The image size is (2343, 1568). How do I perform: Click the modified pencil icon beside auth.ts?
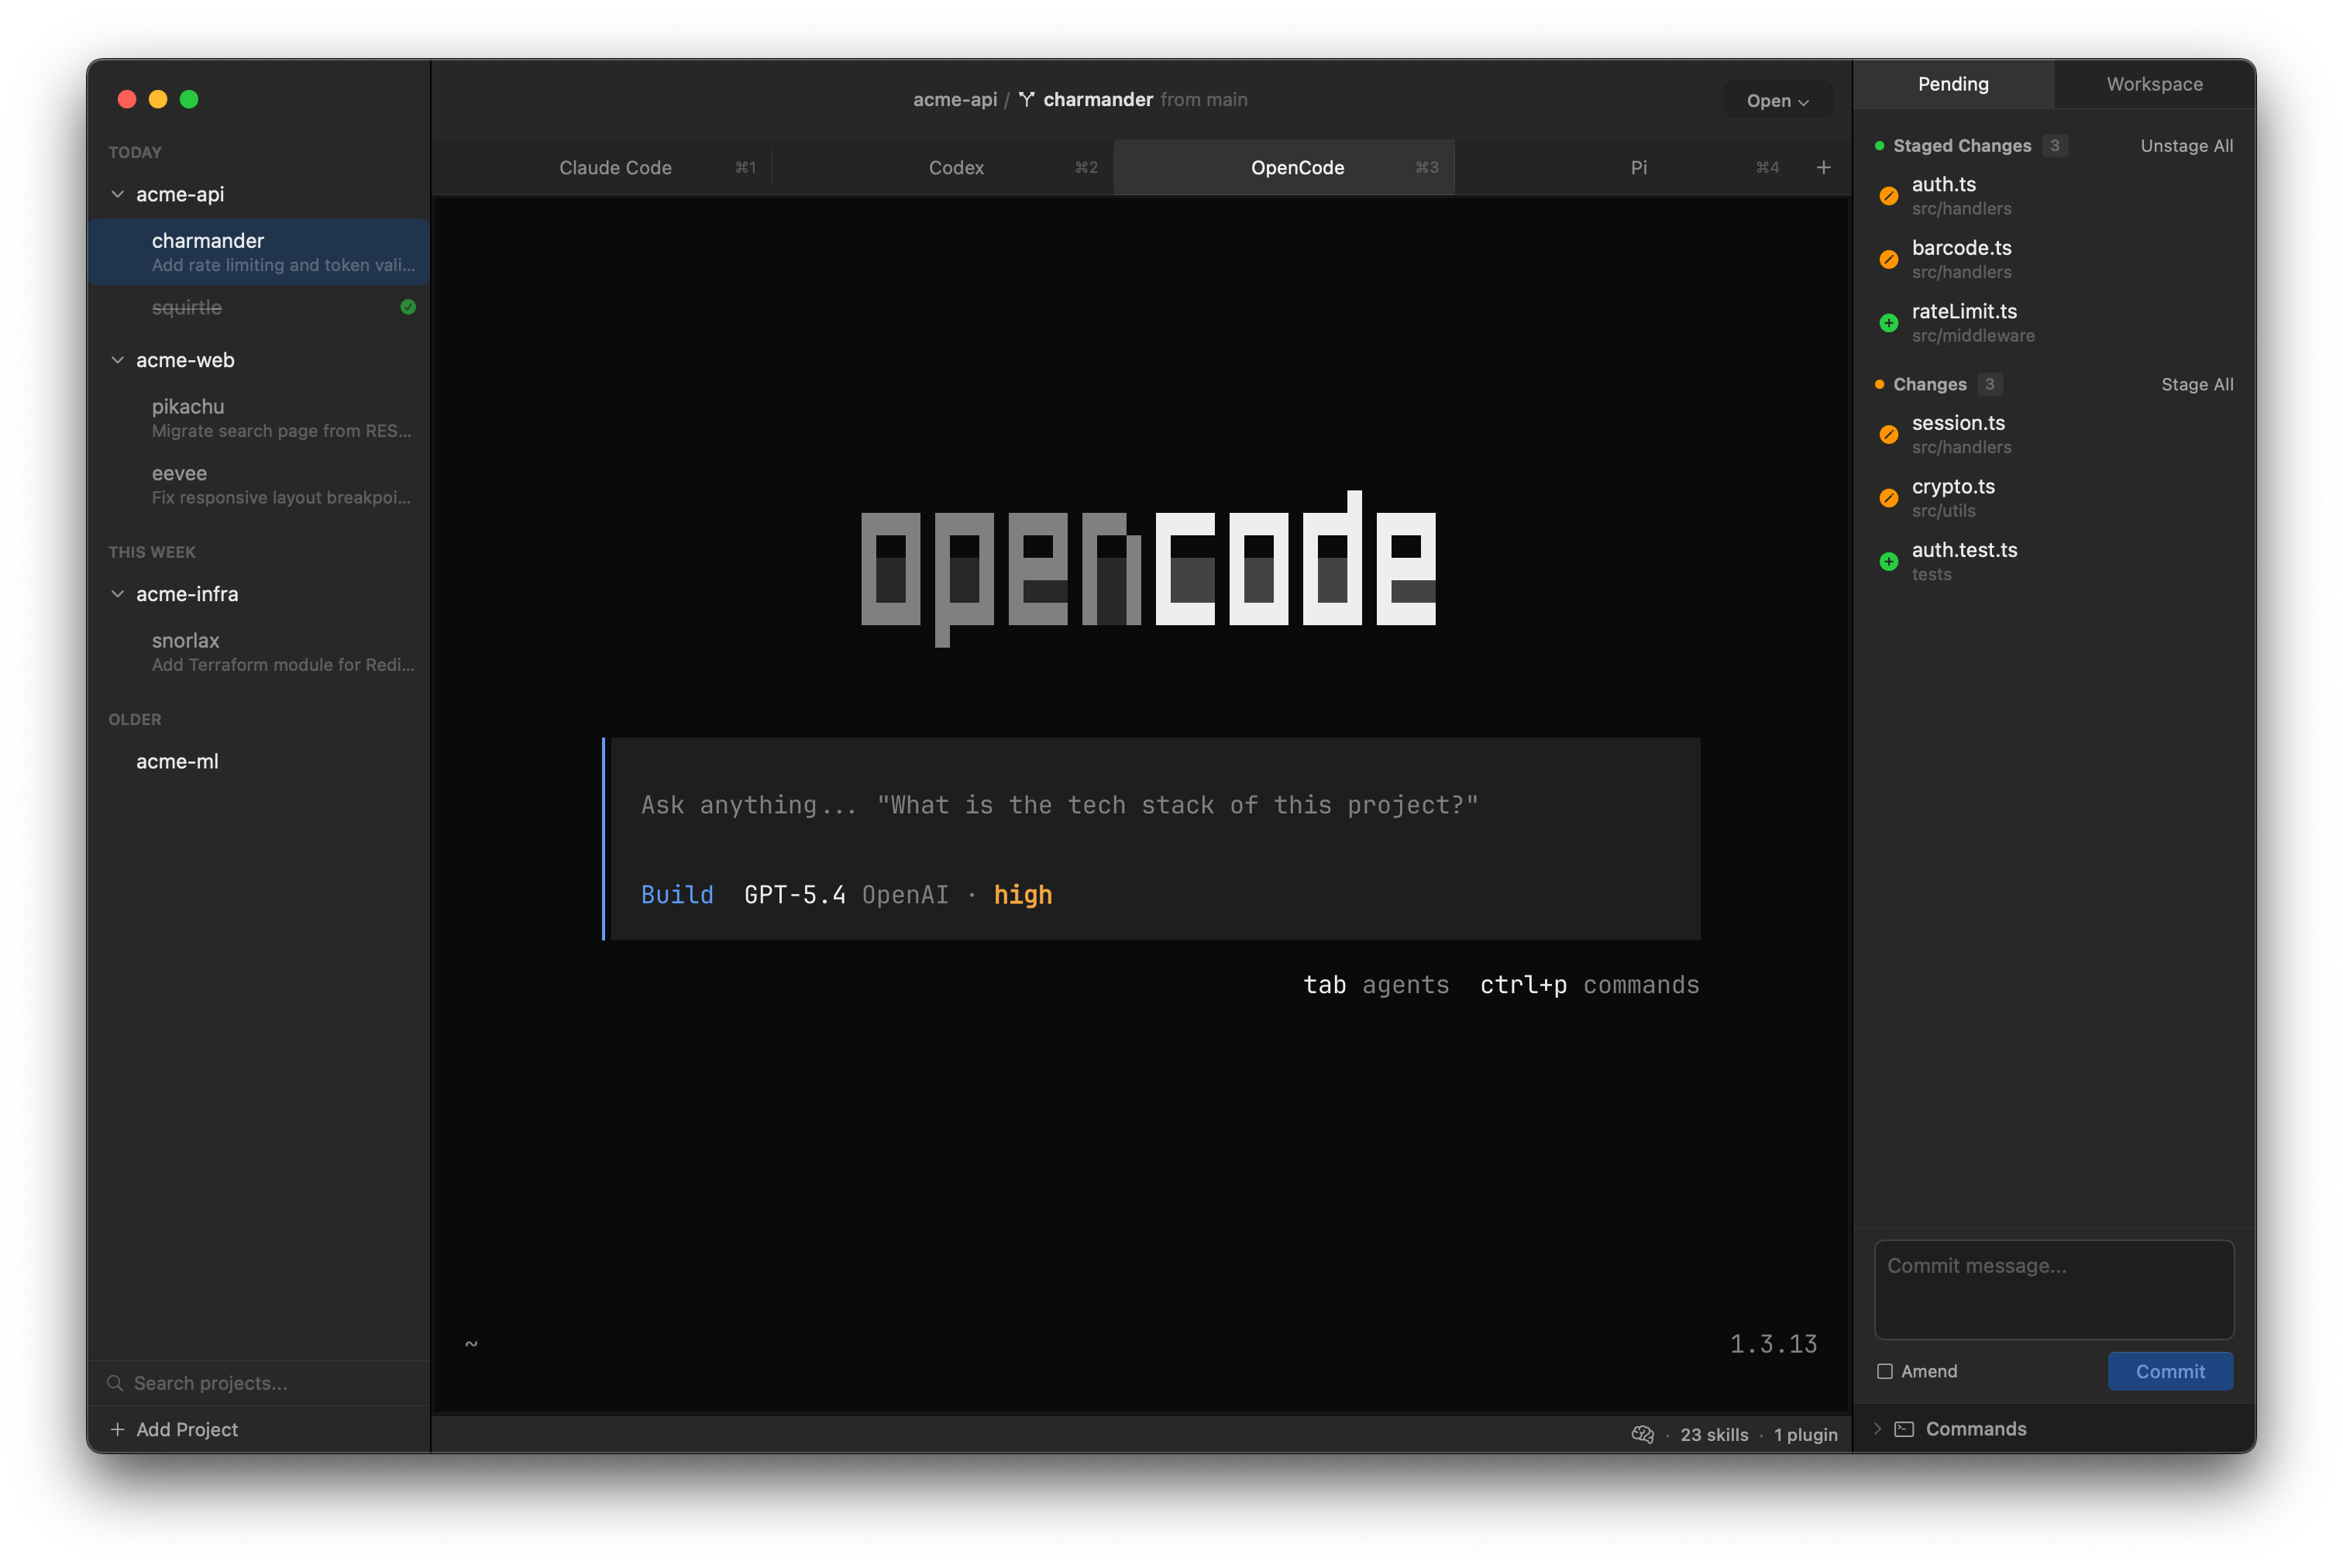tap(1889, 196)
